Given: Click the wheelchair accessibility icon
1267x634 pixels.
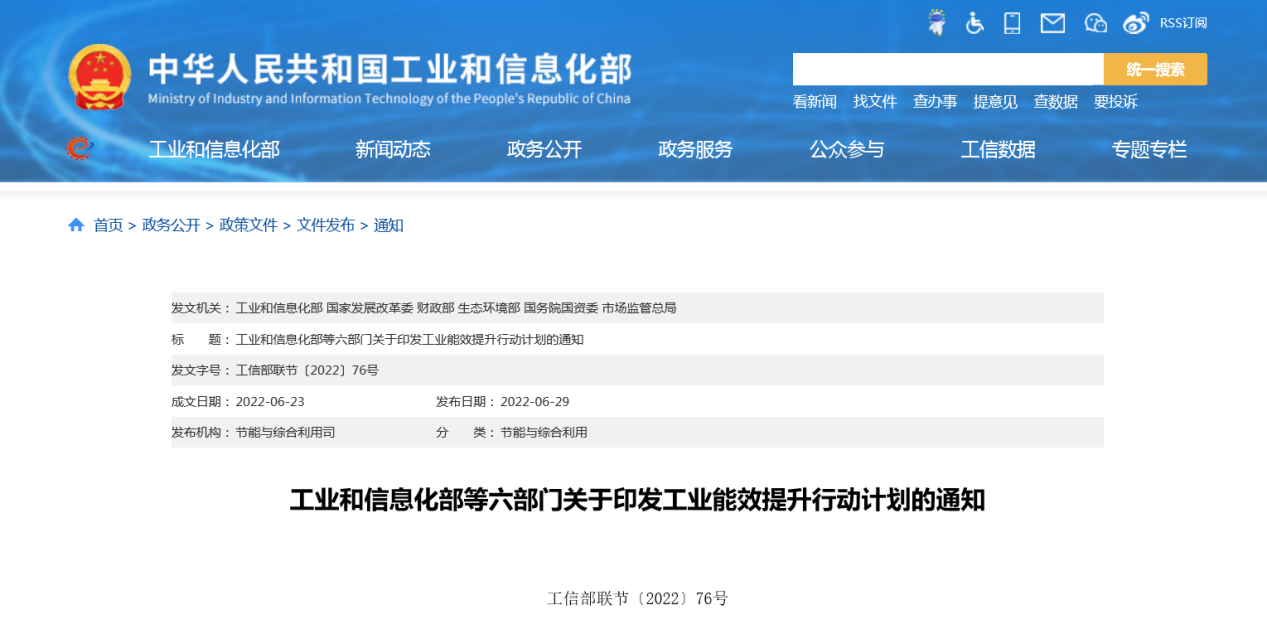Looking at the screenshot, I should (x=974, y=23).
